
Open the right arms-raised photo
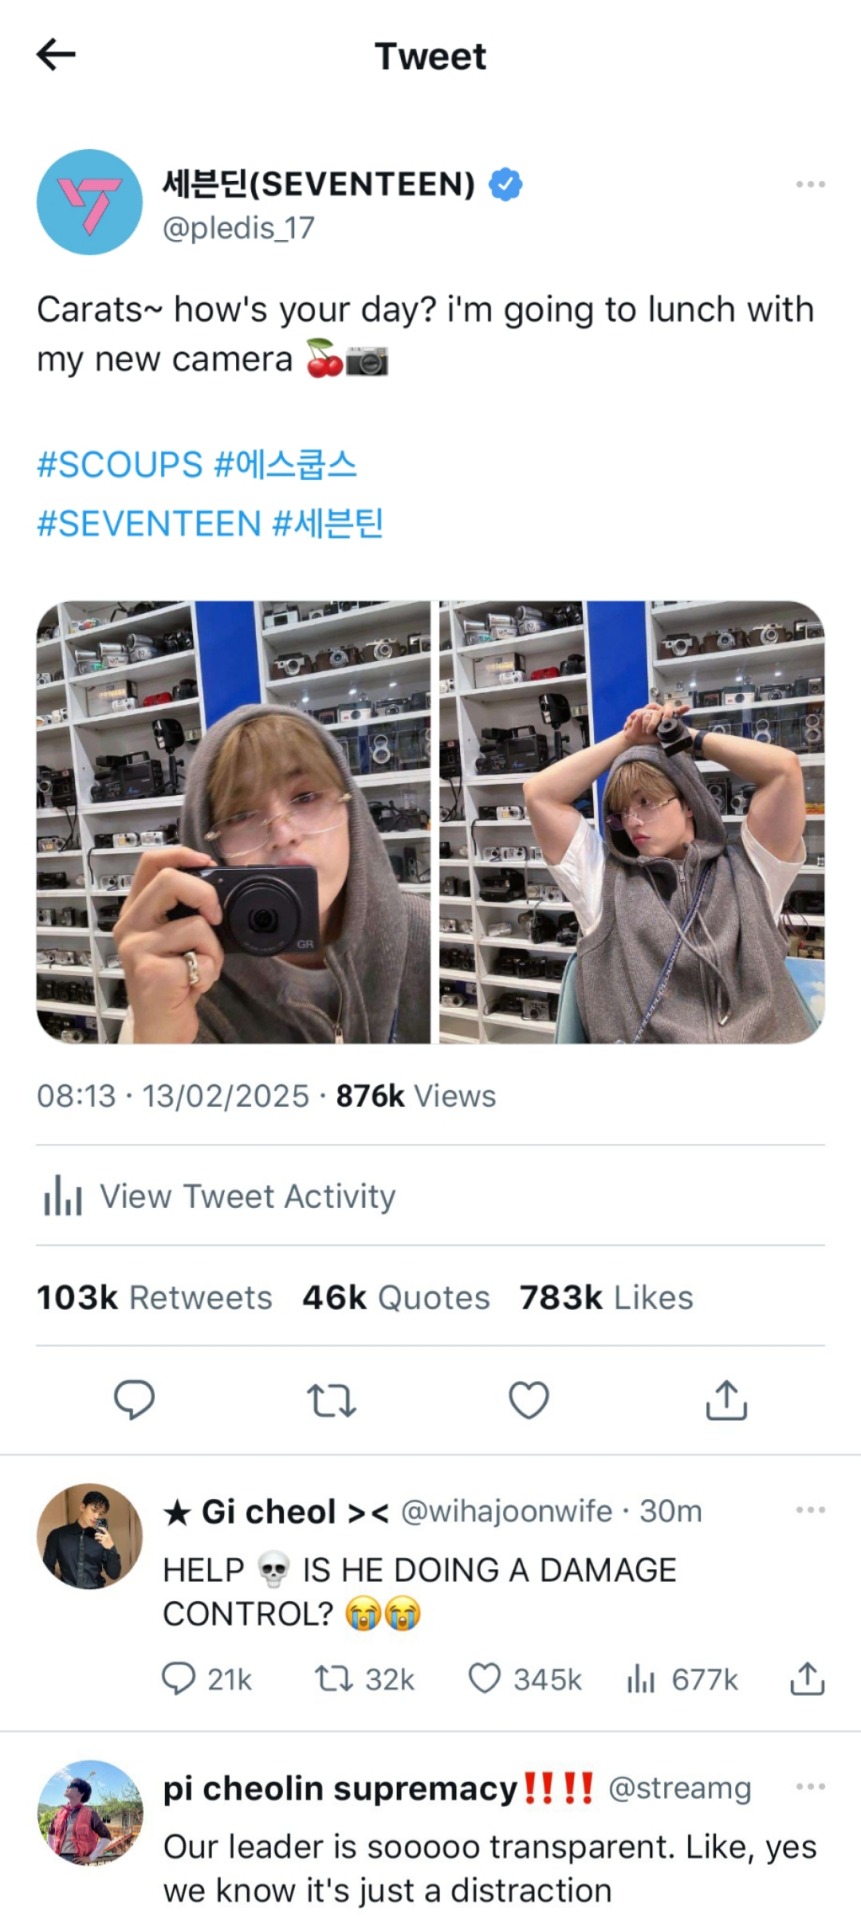(x=632, y=822)
